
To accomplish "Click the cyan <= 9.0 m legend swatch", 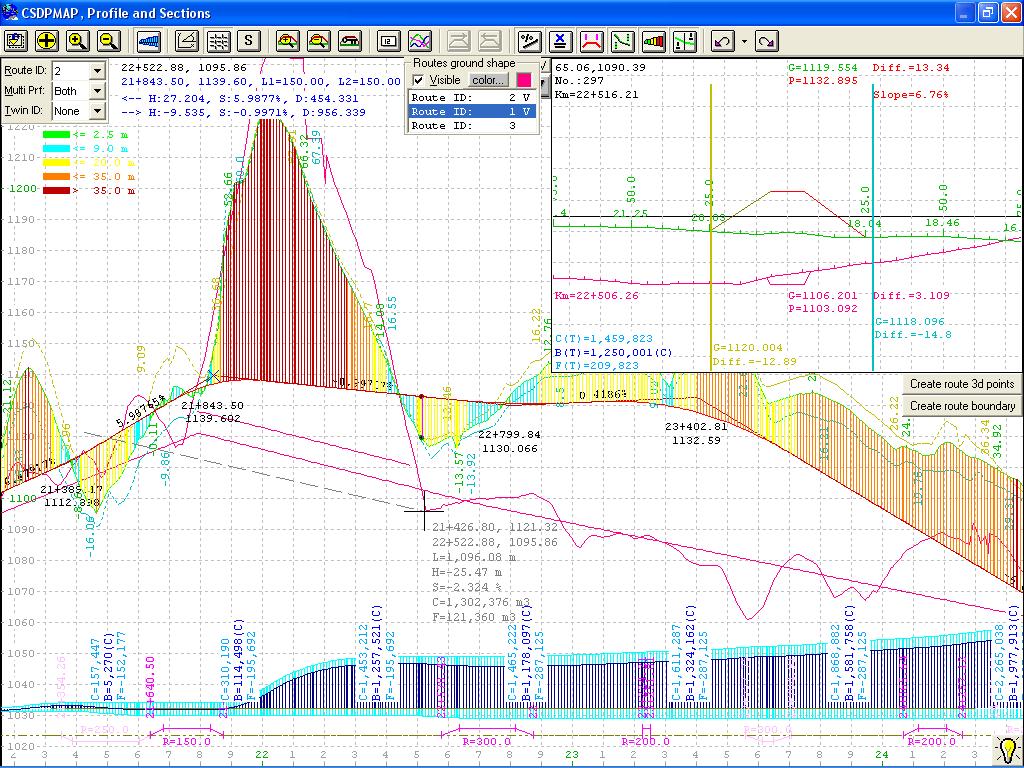I will 56,148.
